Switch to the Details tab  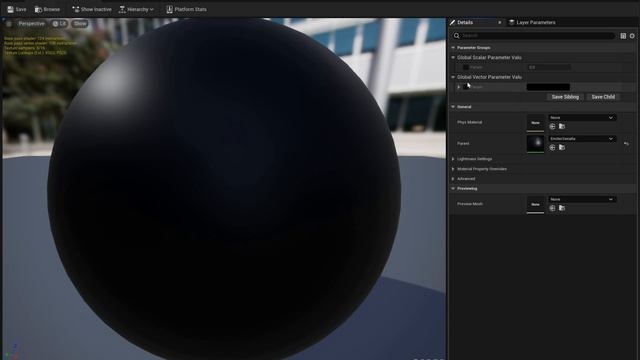point(465,22)
